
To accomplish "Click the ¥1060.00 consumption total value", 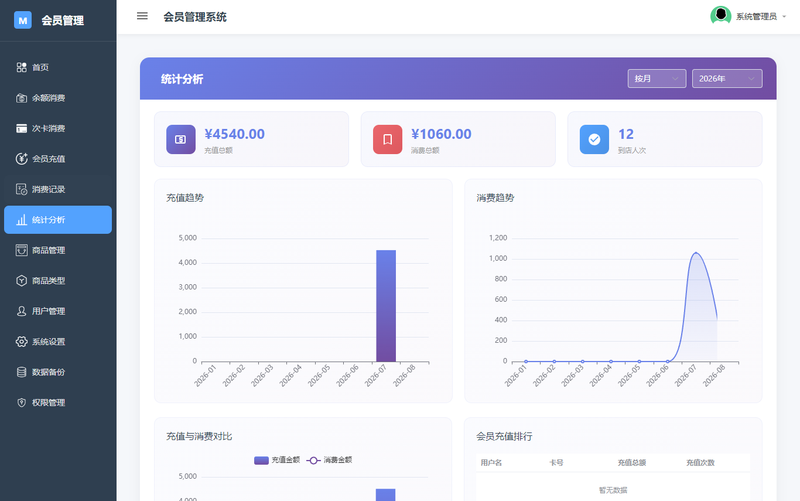I will point(441,134).
